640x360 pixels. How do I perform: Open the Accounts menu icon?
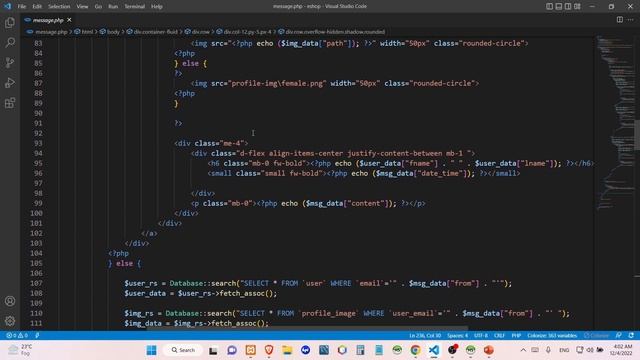(x=10, y=301)
